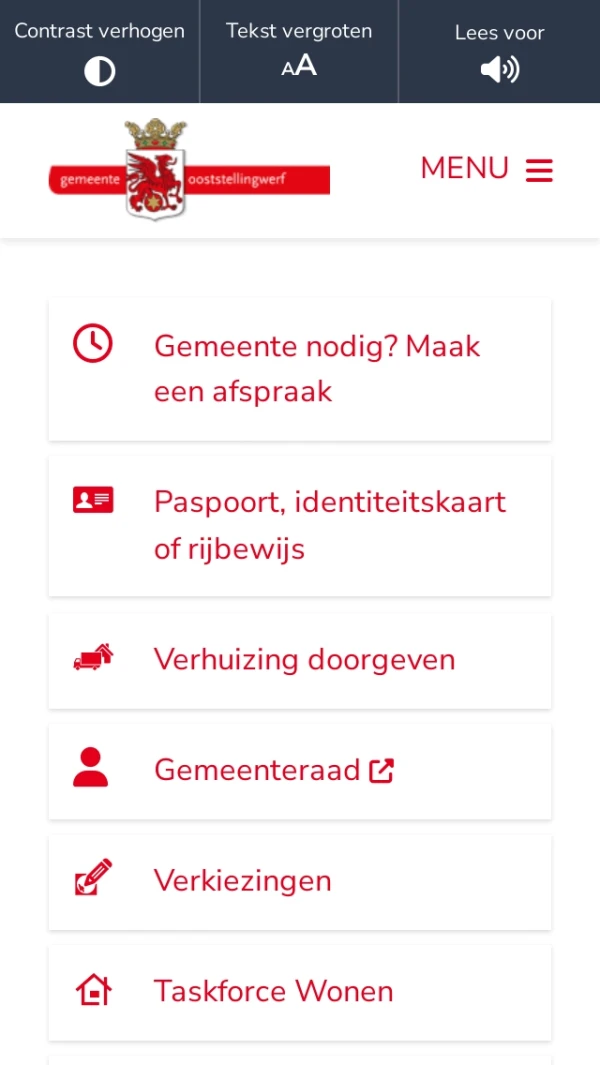Click the speaker icon under Lees voor
Screen dimensions: 600x1065
pos(499,70)
